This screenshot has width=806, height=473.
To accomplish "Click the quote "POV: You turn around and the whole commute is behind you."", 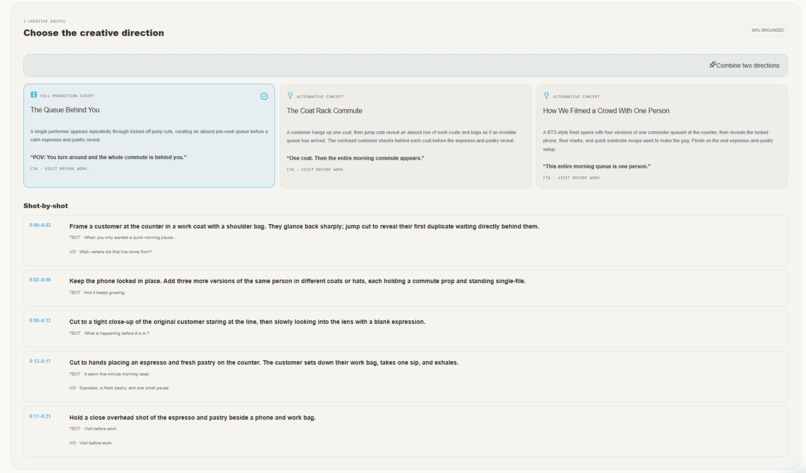I will [x=108, y=157].
